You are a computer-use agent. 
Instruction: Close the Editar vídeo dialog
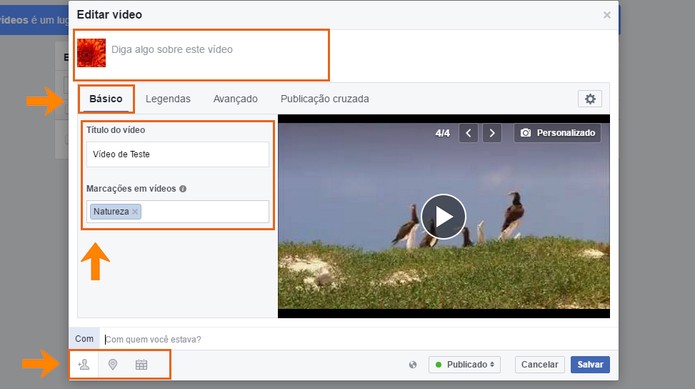pos(607,15)
